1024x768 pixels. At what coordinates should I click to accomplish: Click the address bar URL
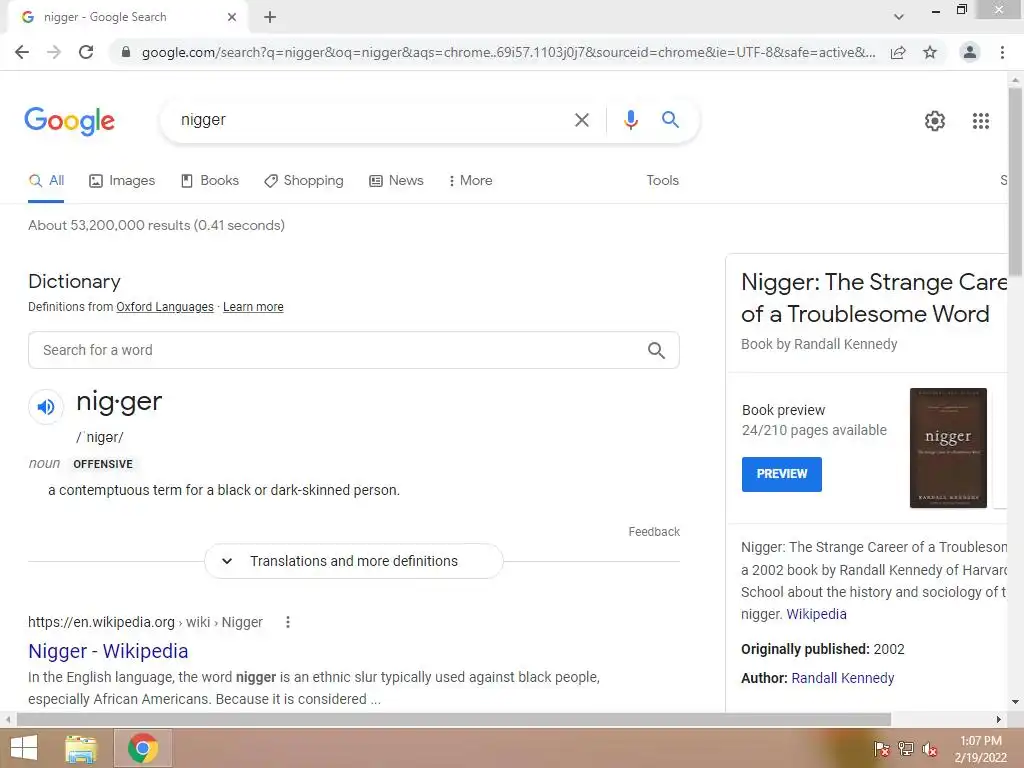click(x=508, y=52)
